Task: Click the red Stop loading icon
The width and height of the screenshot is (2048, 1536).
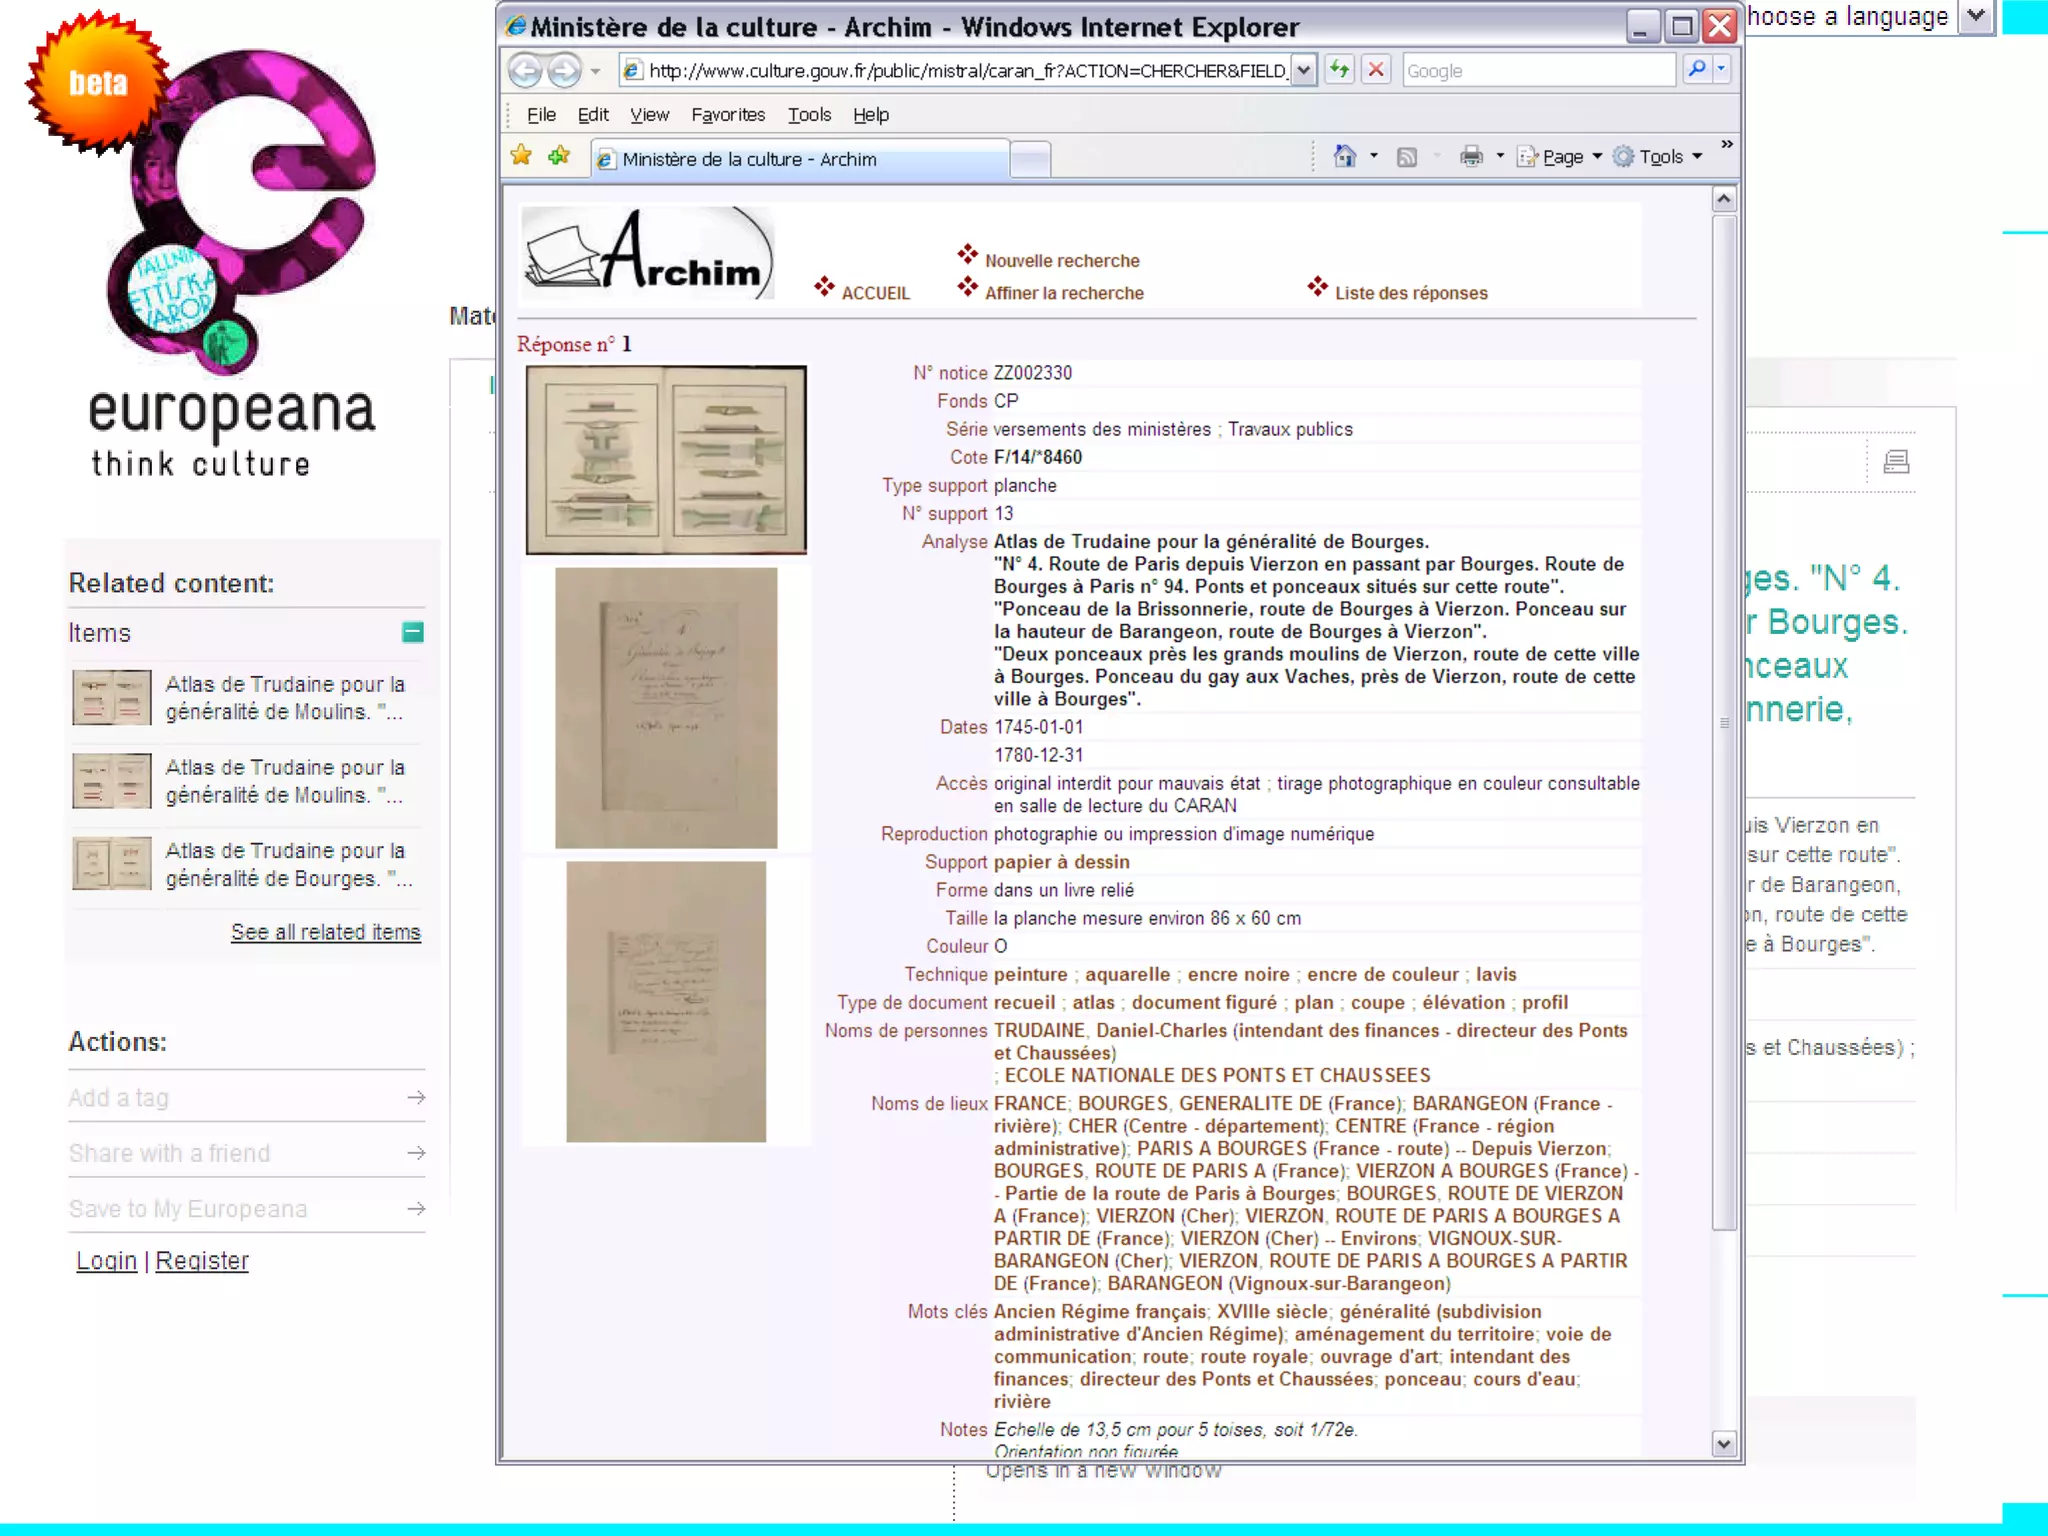Action: click(x=1376, y=70)
